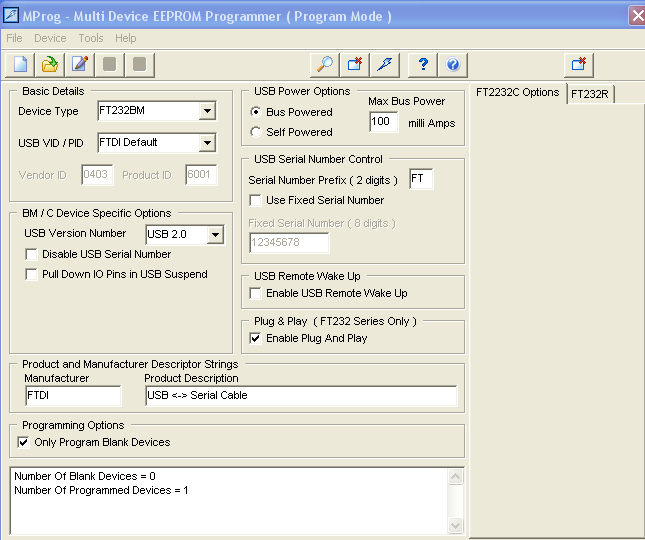Click the New blank template toolbar icon
This screenshot has width=645, height=540.
pos(20,65)
